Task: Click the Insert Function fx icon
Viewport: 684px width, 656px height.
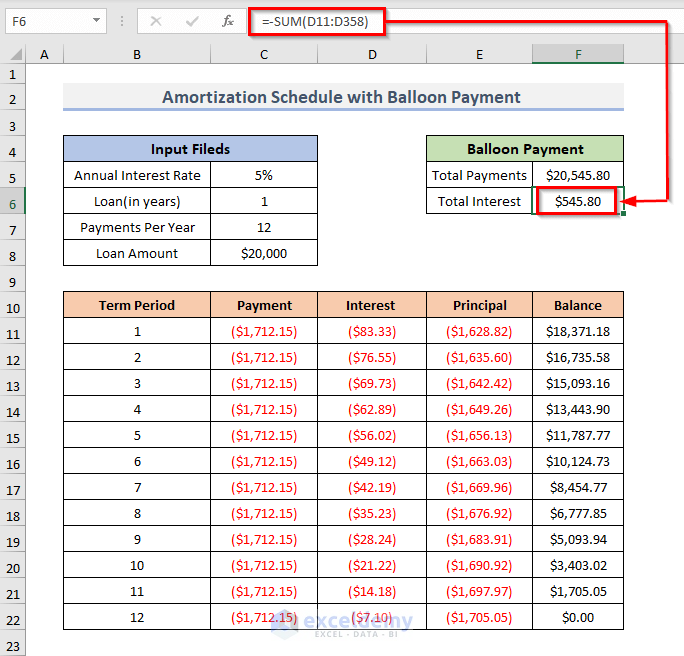Action: [228, 20]
